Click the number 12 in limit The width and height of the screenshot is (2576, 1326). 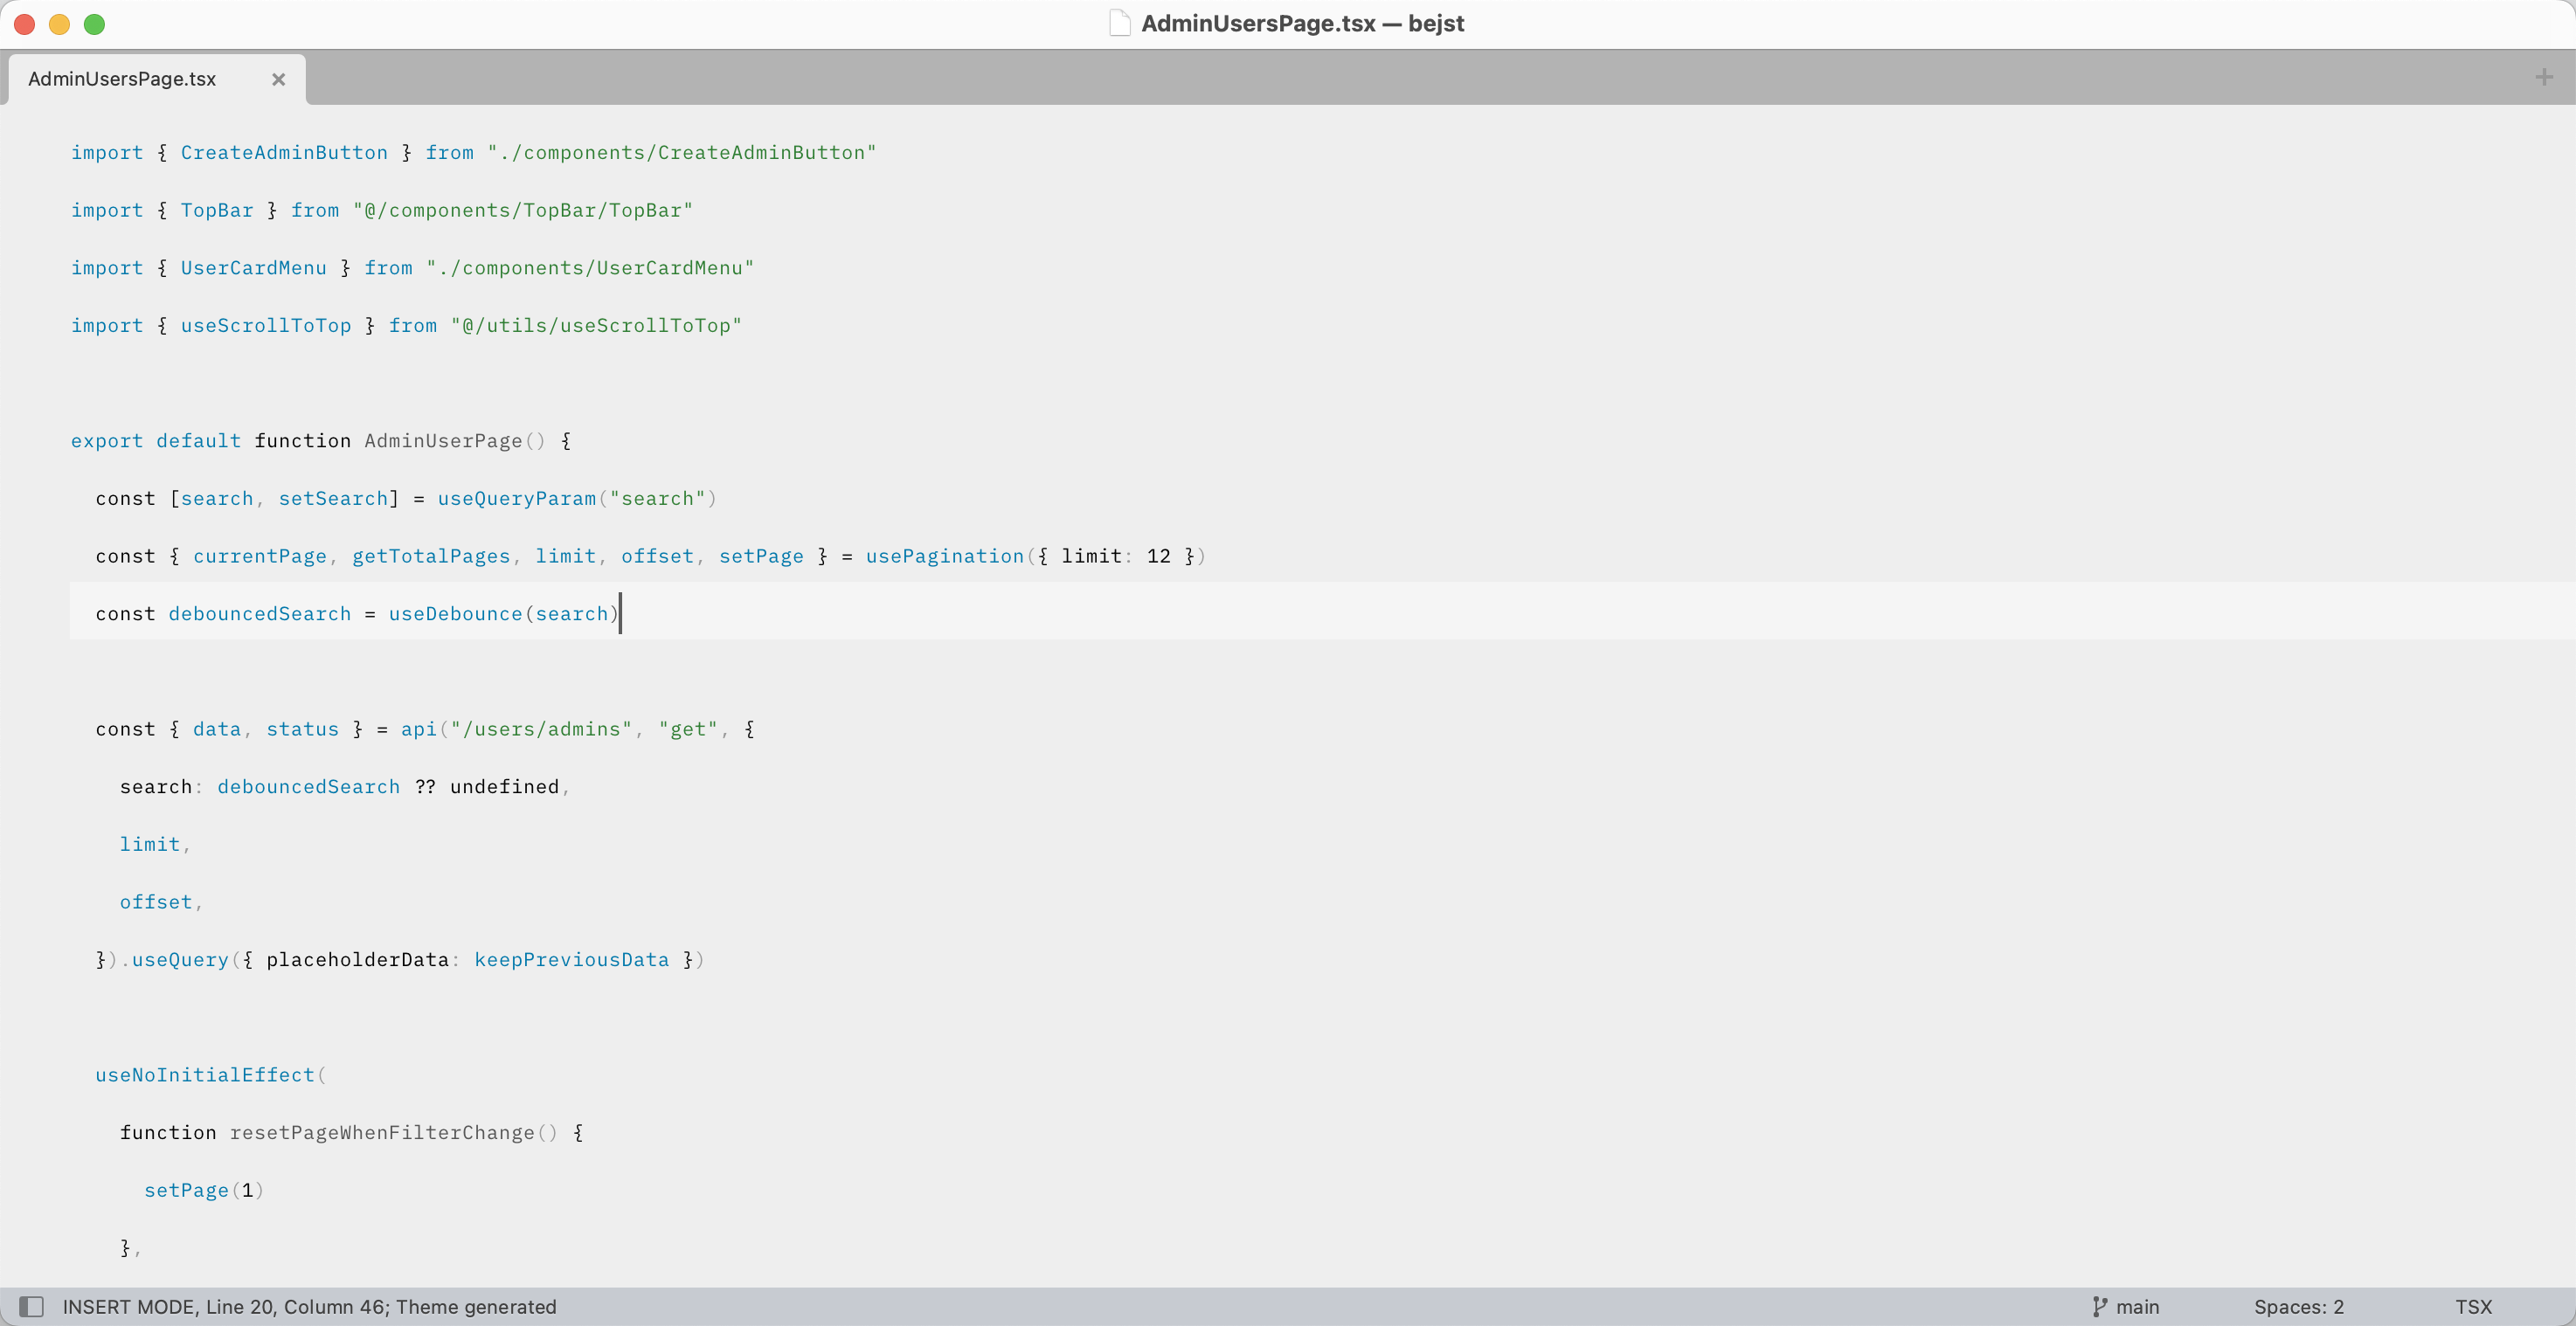(1158, 556)
